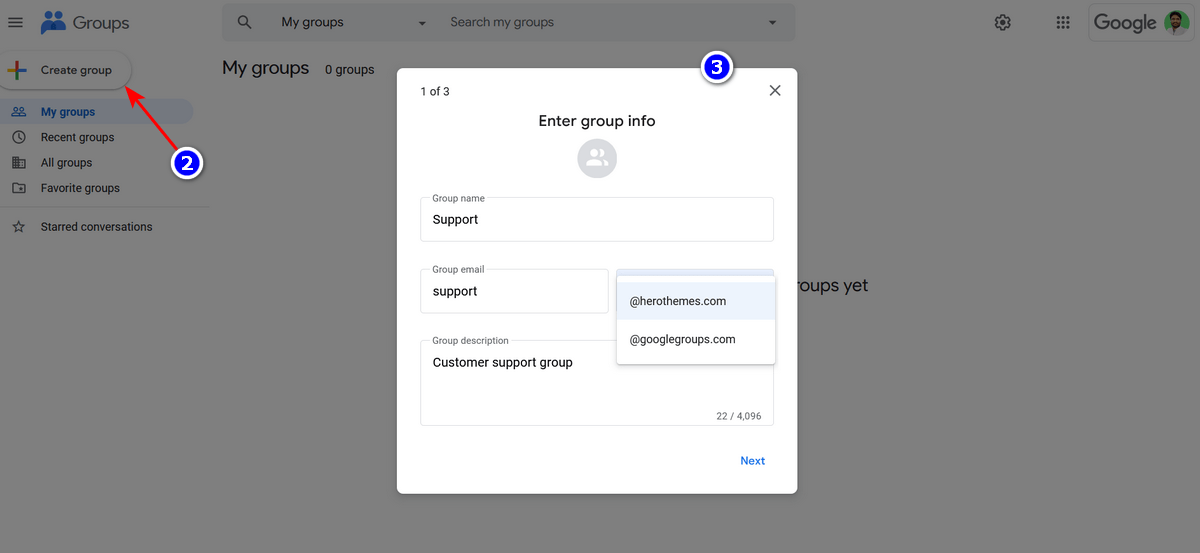Open the Google account avatar
1200x553 pixels.
pos(1176,22)
